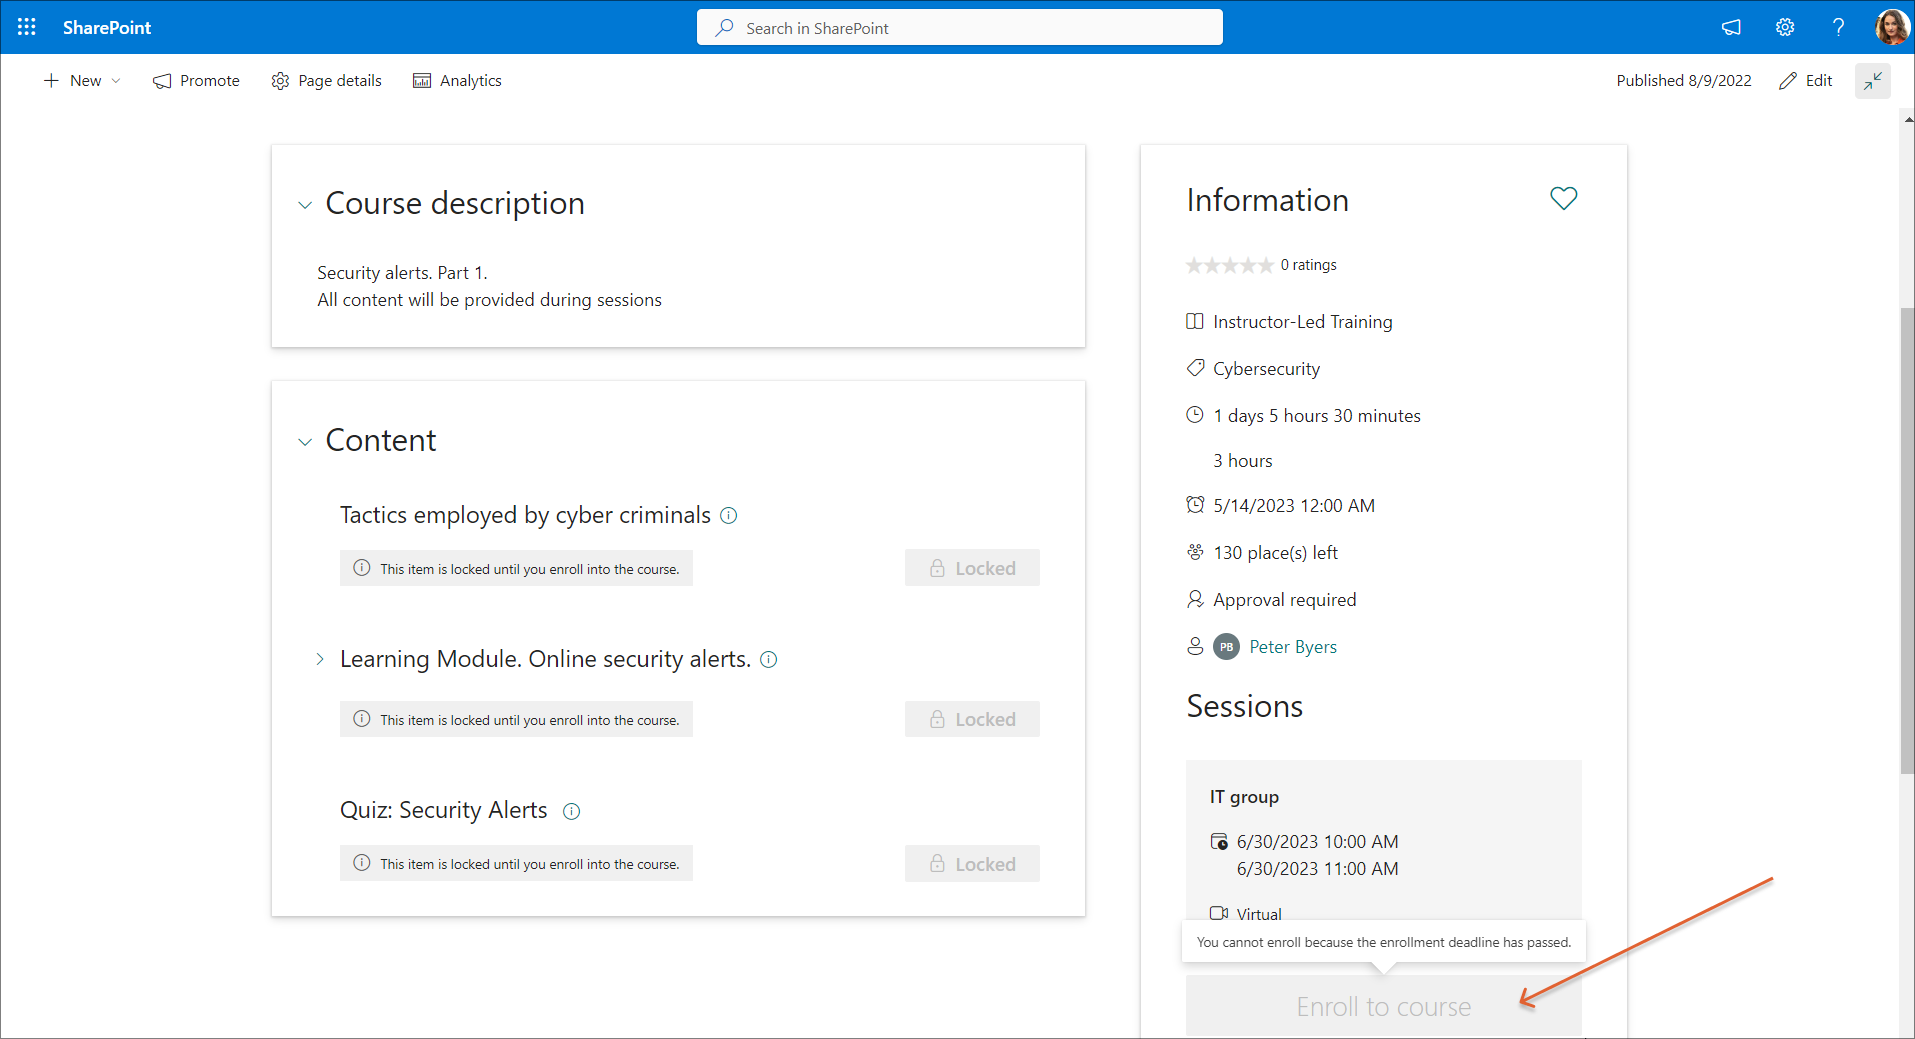Image resolution: width=1915 pixels, height=1039 pixels.
Task: Open the settings gear in header
Action: click(x=1785, y=27)
